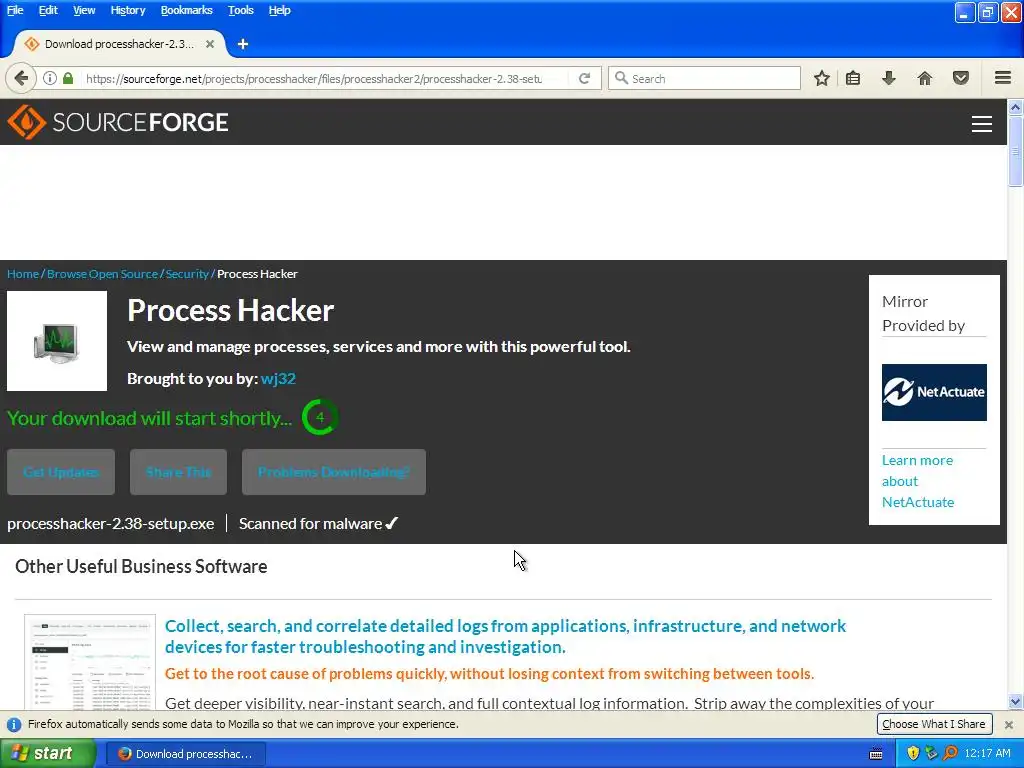Click the taskbar clock 12:17 AM
The width and height of the screenshot is (1024, 768).
987,753
